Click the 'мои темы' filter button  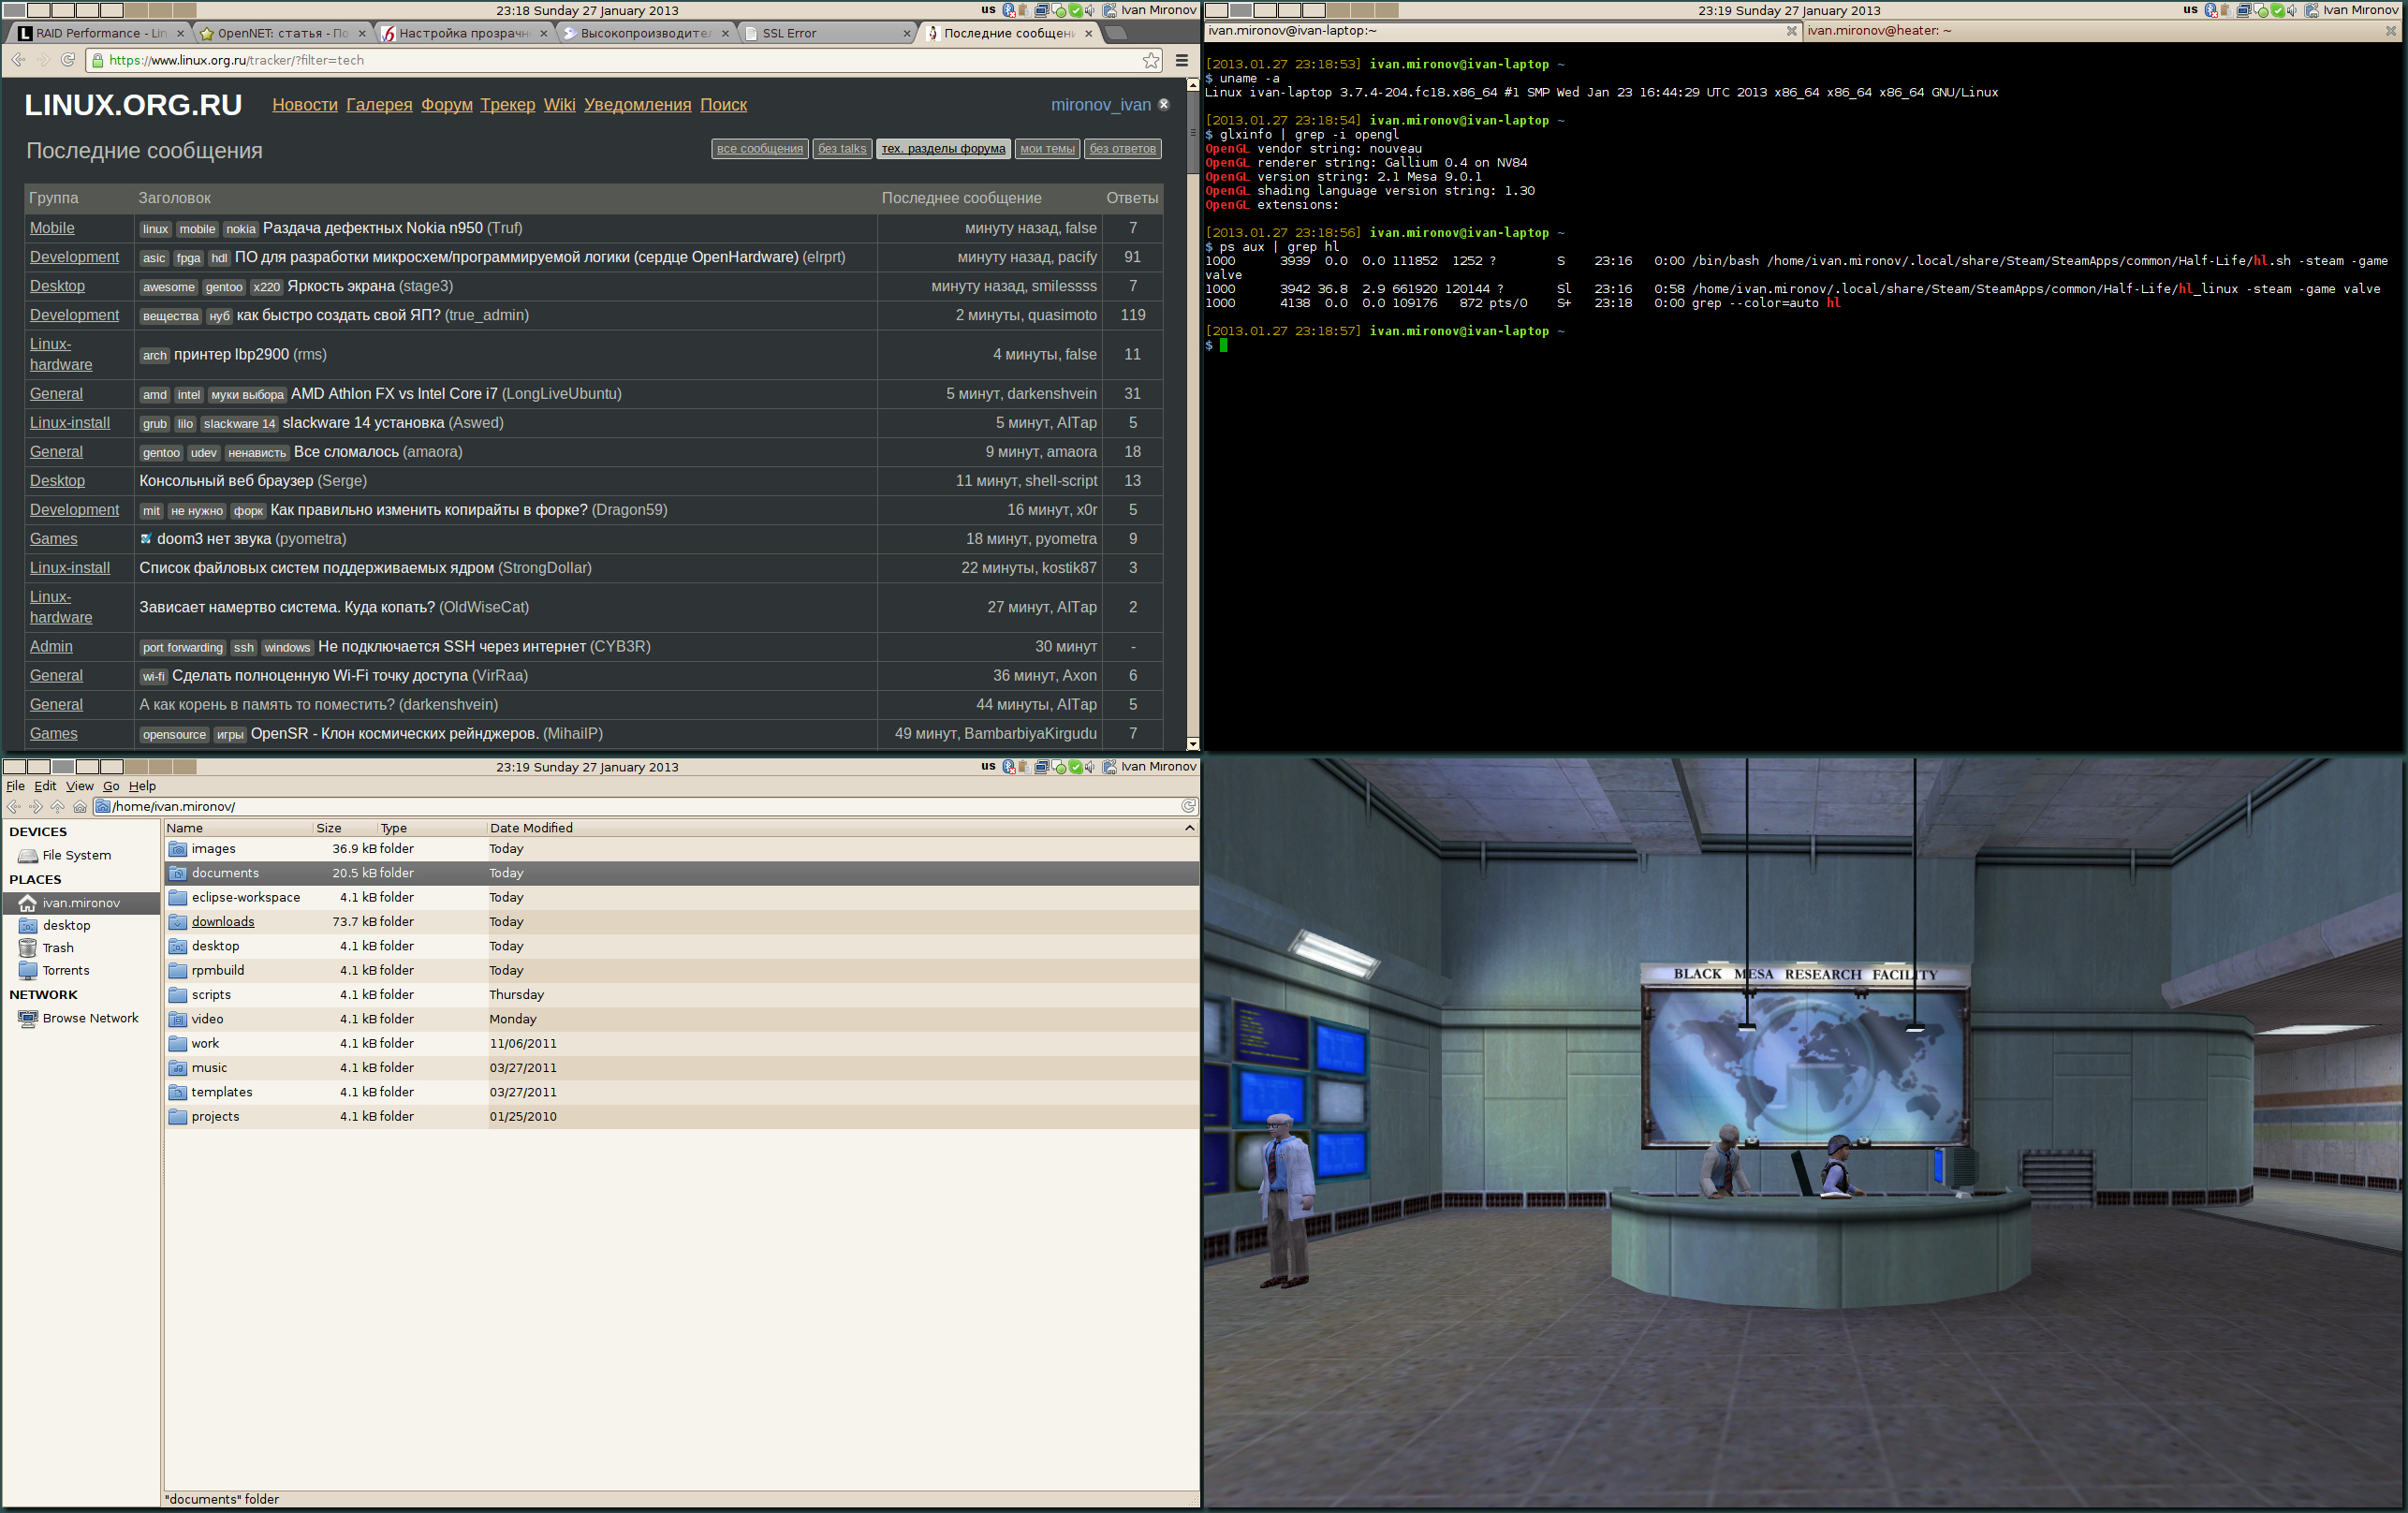[x=1047, y=149]
